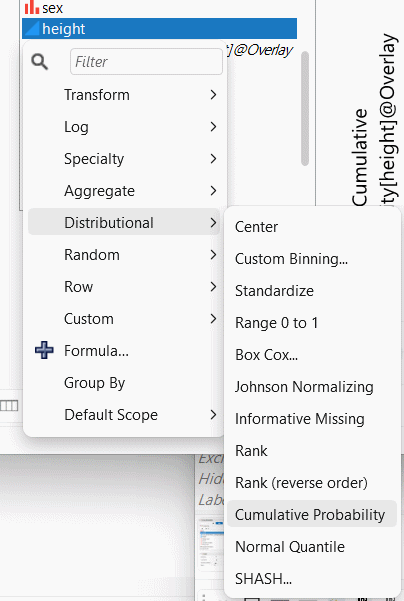Expand the Aggregate submenu arrow

(x=213, y=190)
